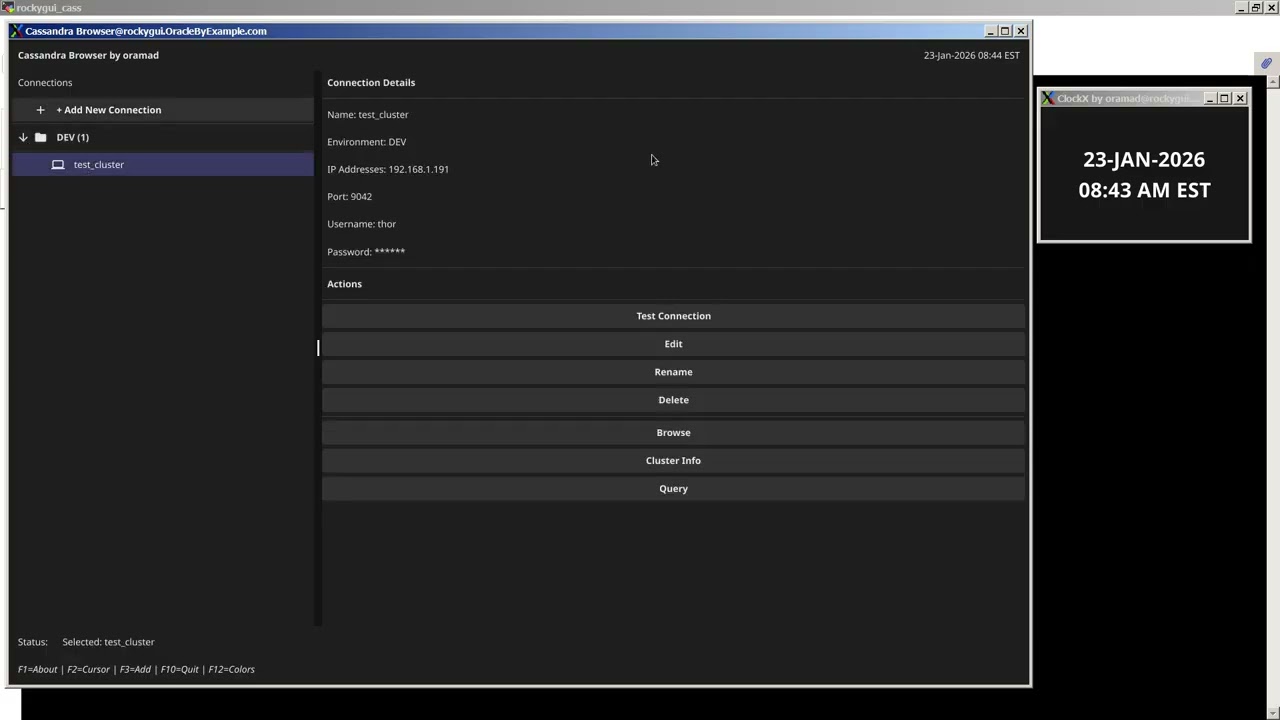Click the ClockX time 08:43 AM EST
The image size is (1280, 720).
[x=1144, y=190]
